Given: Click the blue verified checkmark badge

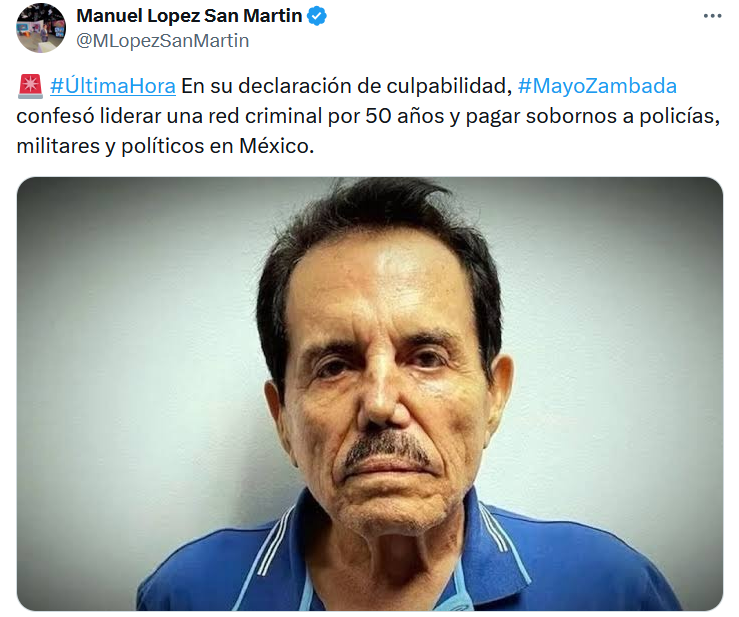Looking at the screenshot, I should pos(317,16).
